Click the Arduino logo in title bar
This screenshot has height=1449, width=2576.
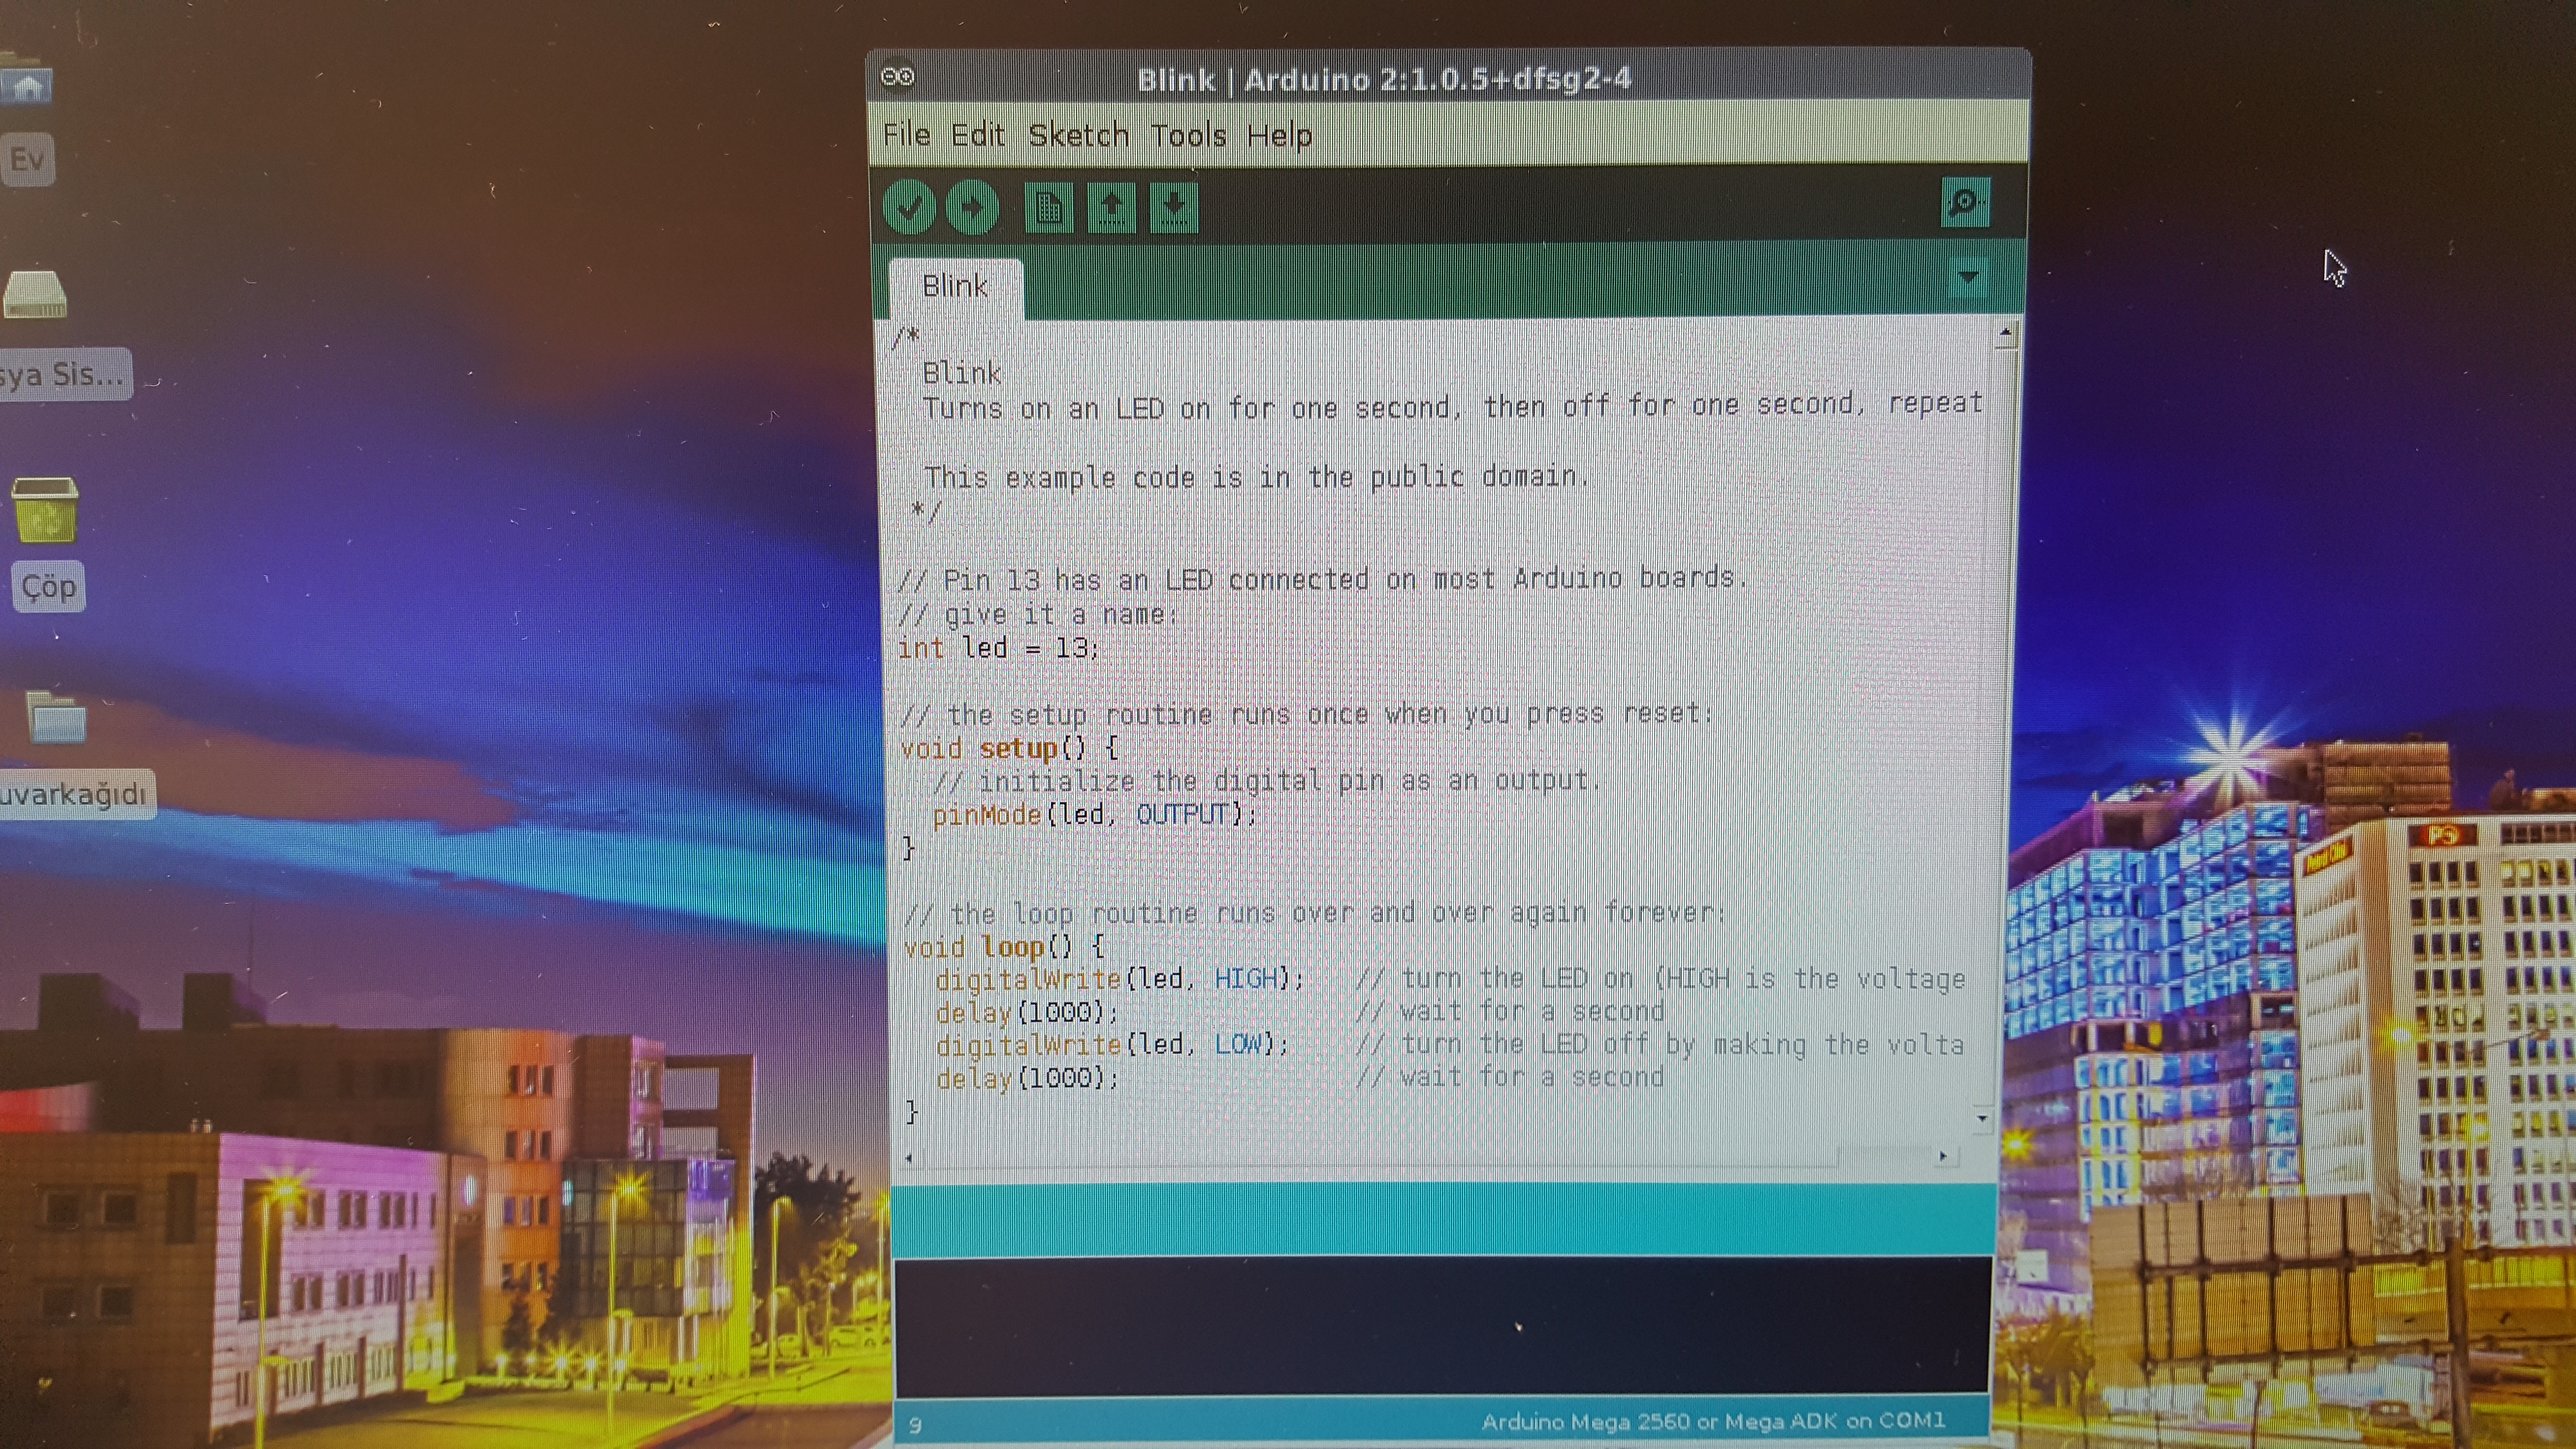tap(897, 77)
